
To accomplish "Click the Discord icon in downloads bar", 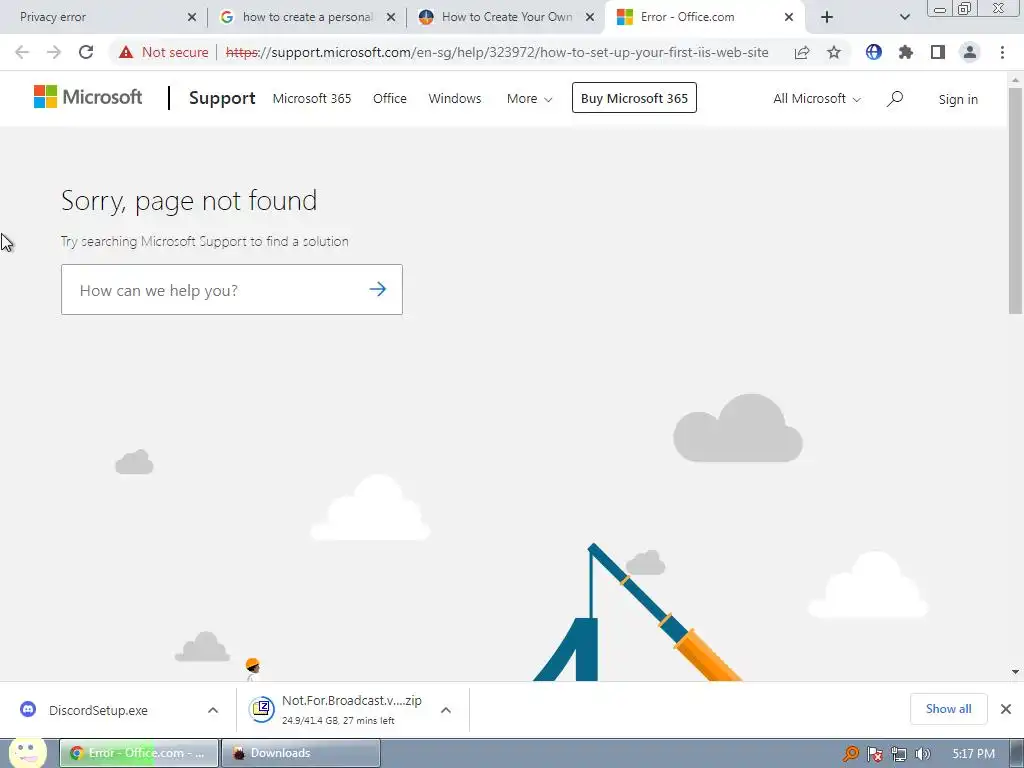I will [x=28, y=709].
